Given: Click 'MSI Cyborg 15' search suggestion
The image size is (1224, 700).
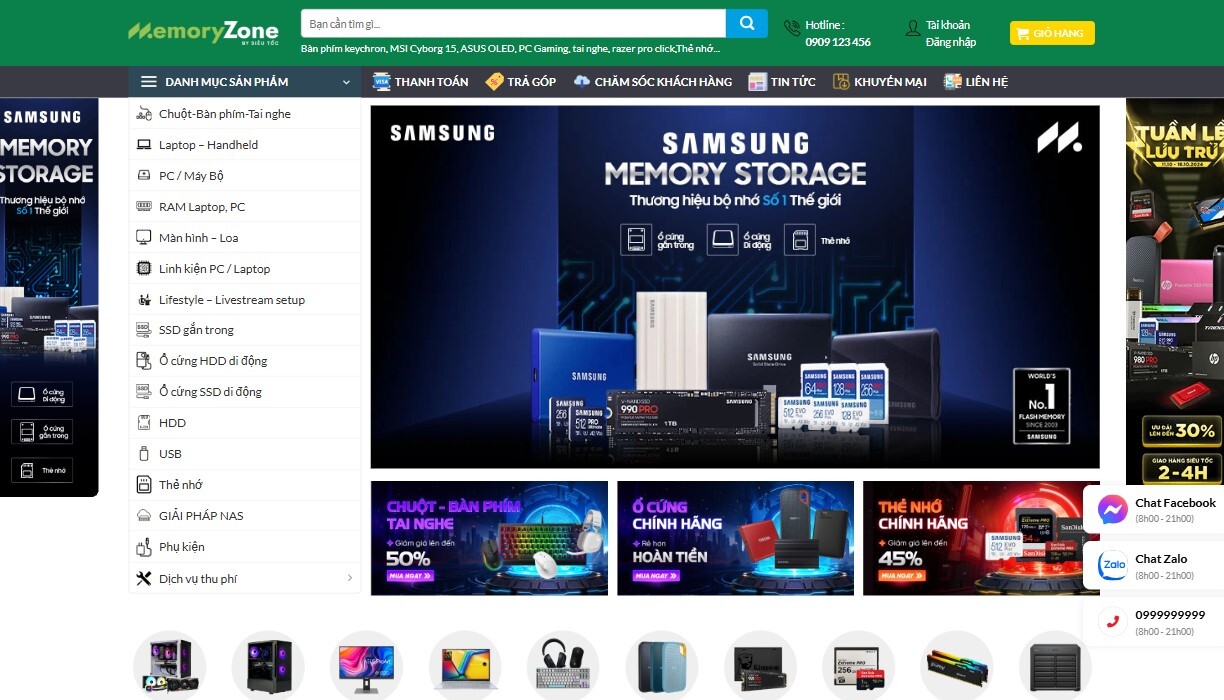Looking at the screenshot, I should (423, 49).
